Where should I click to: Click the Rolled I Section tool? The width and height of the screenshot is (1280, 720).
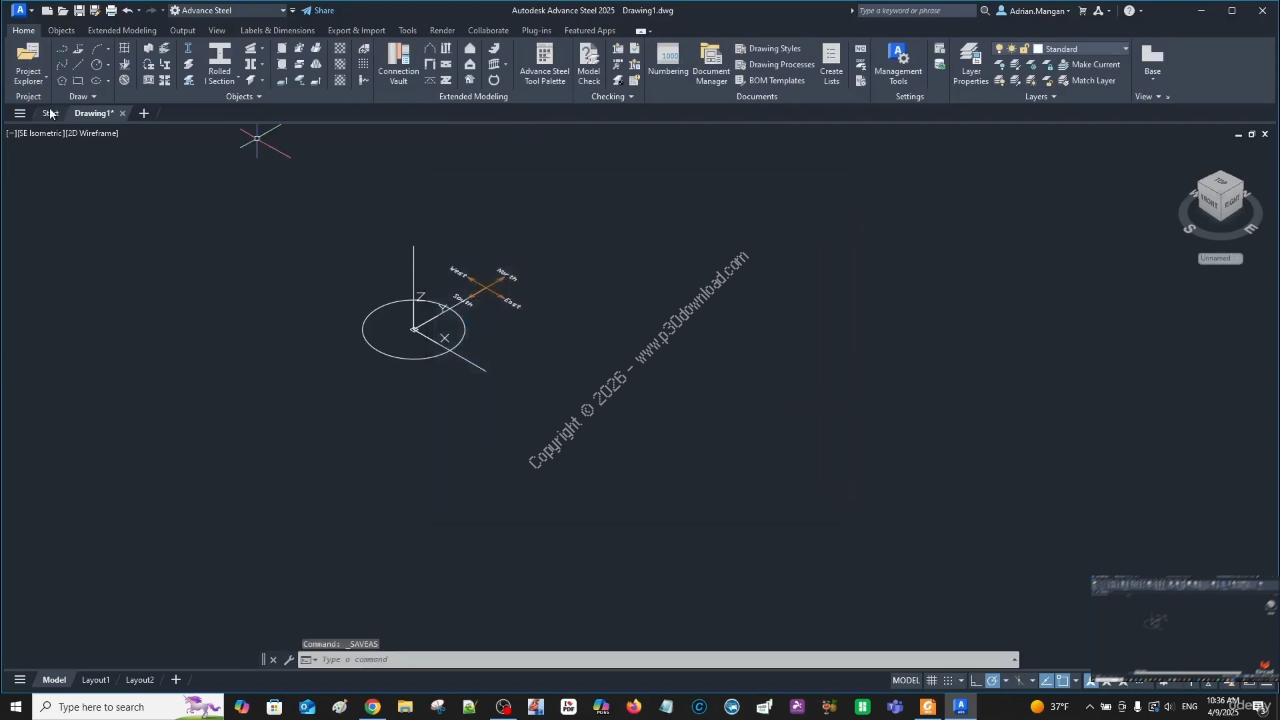220,62
